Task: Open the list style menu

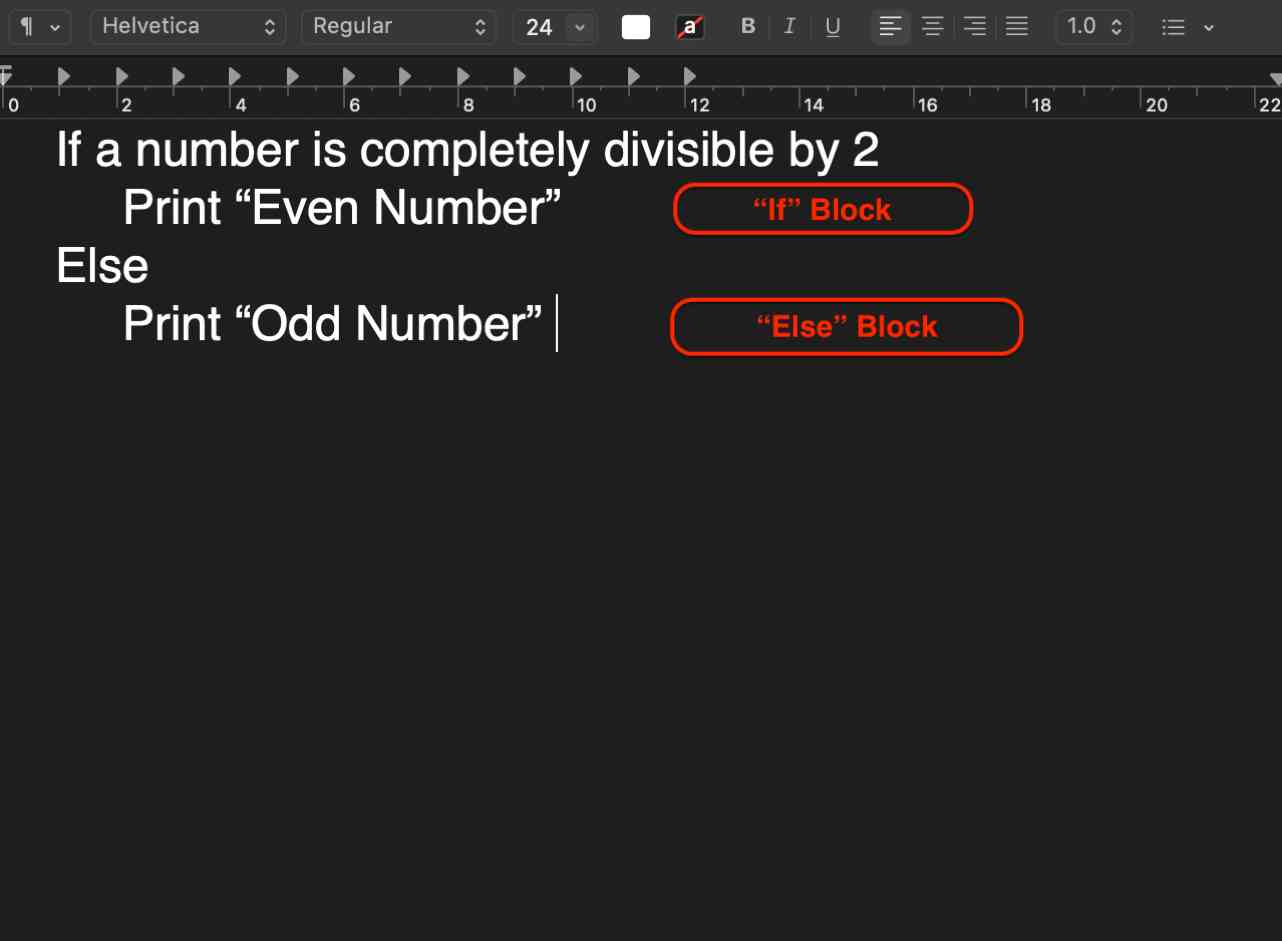Action: (x=1186, y=27)
